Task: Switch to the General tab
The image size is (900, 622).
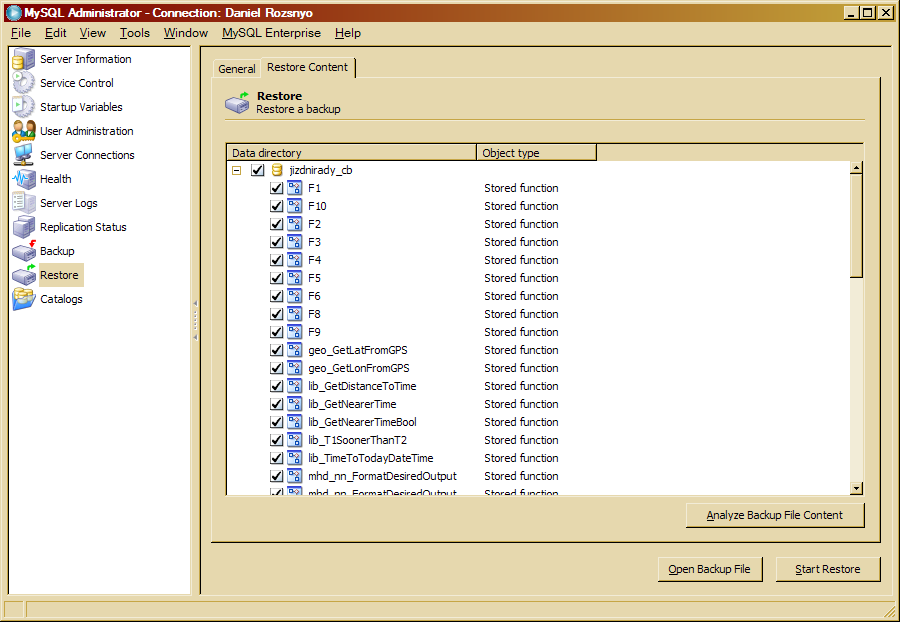Action: tap(236, 69)
